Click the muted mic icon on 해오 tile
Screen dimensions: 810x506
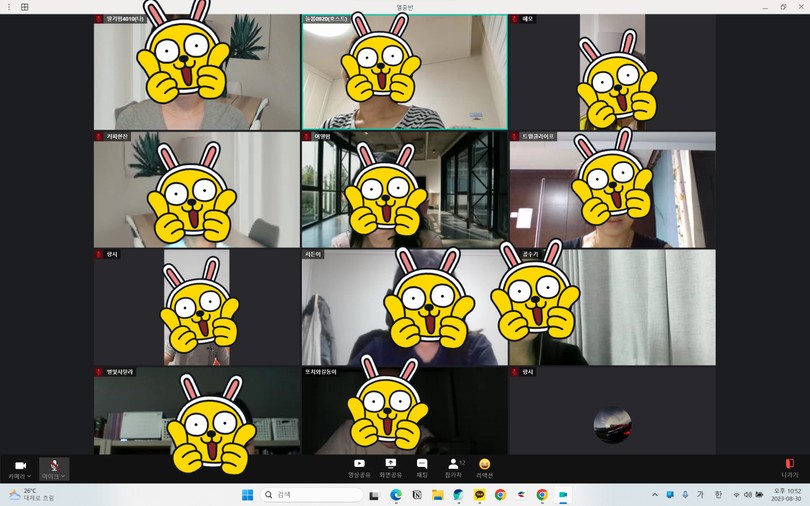pos(515,19)
